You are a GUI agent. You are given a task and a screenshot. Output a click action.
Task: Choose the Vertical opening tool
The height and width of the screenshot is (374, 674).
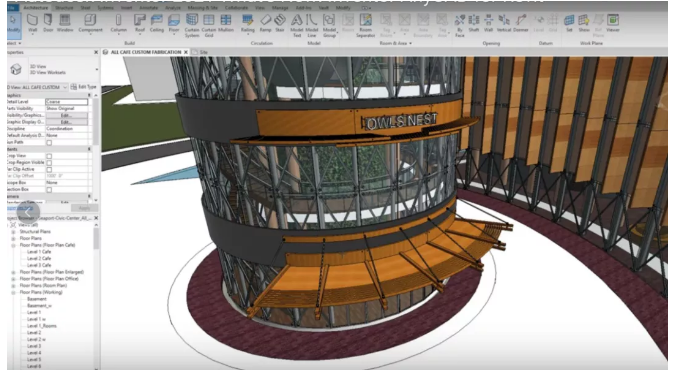tap(504, 24)
